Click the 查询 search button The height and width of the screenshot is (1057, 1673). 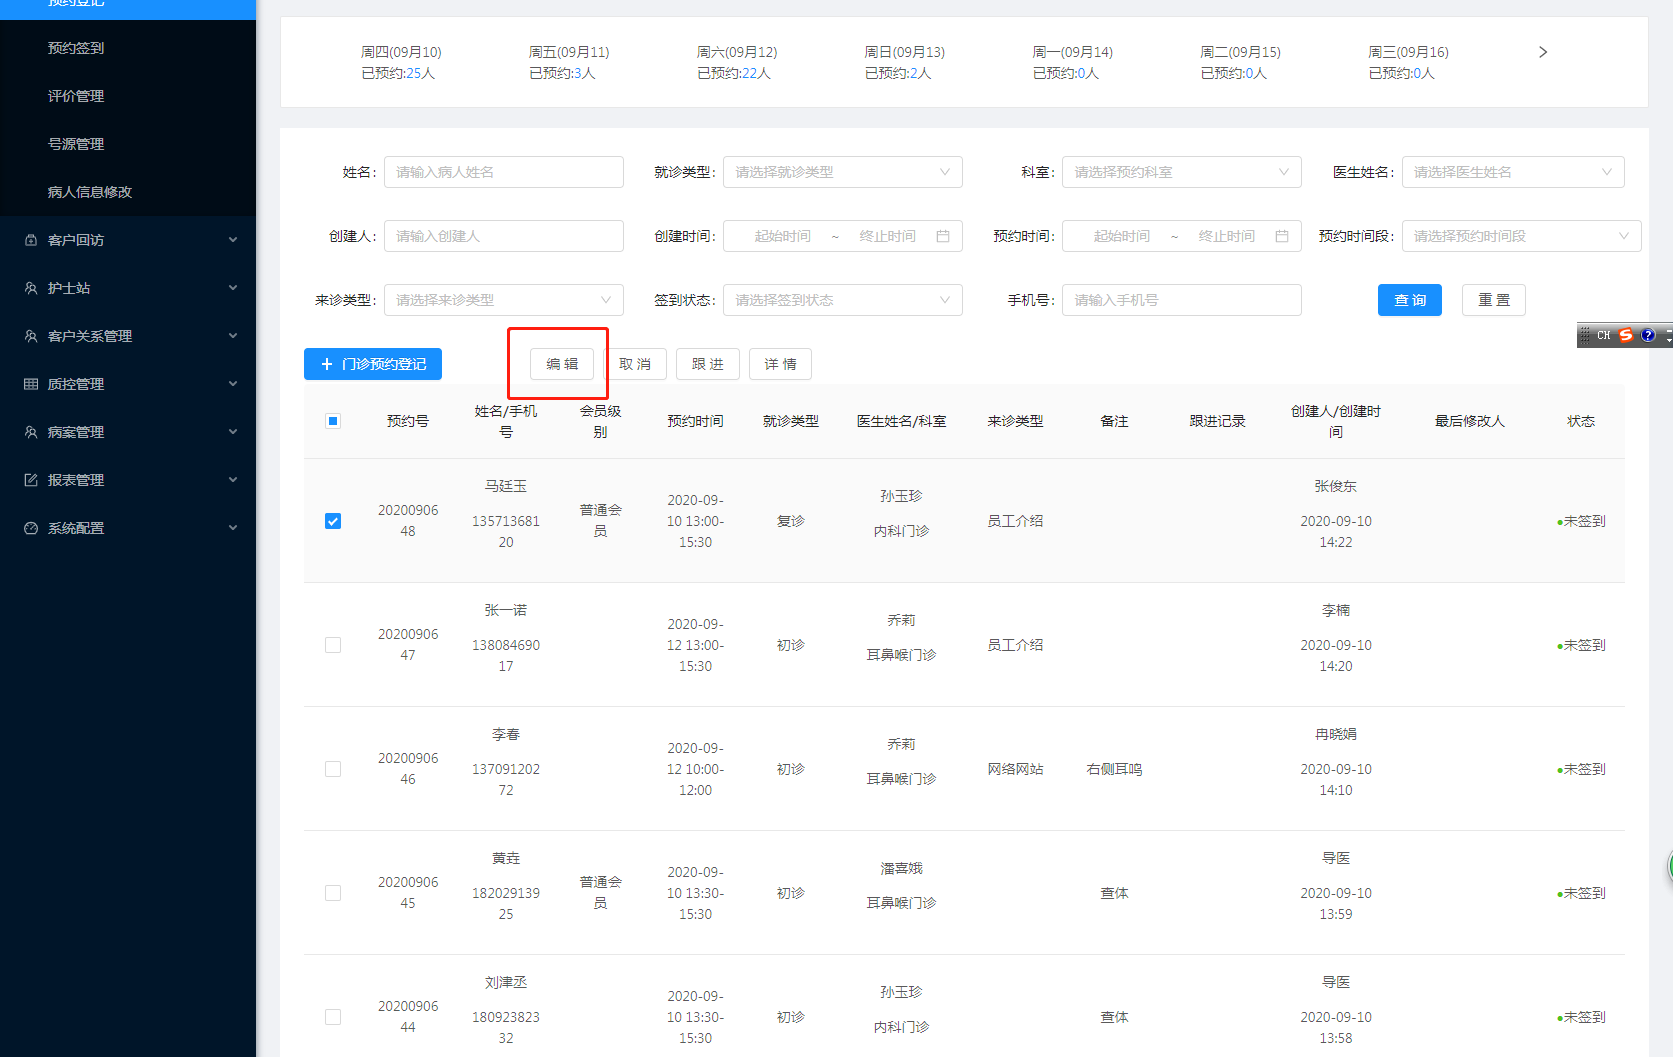(x=1410, y=300)
